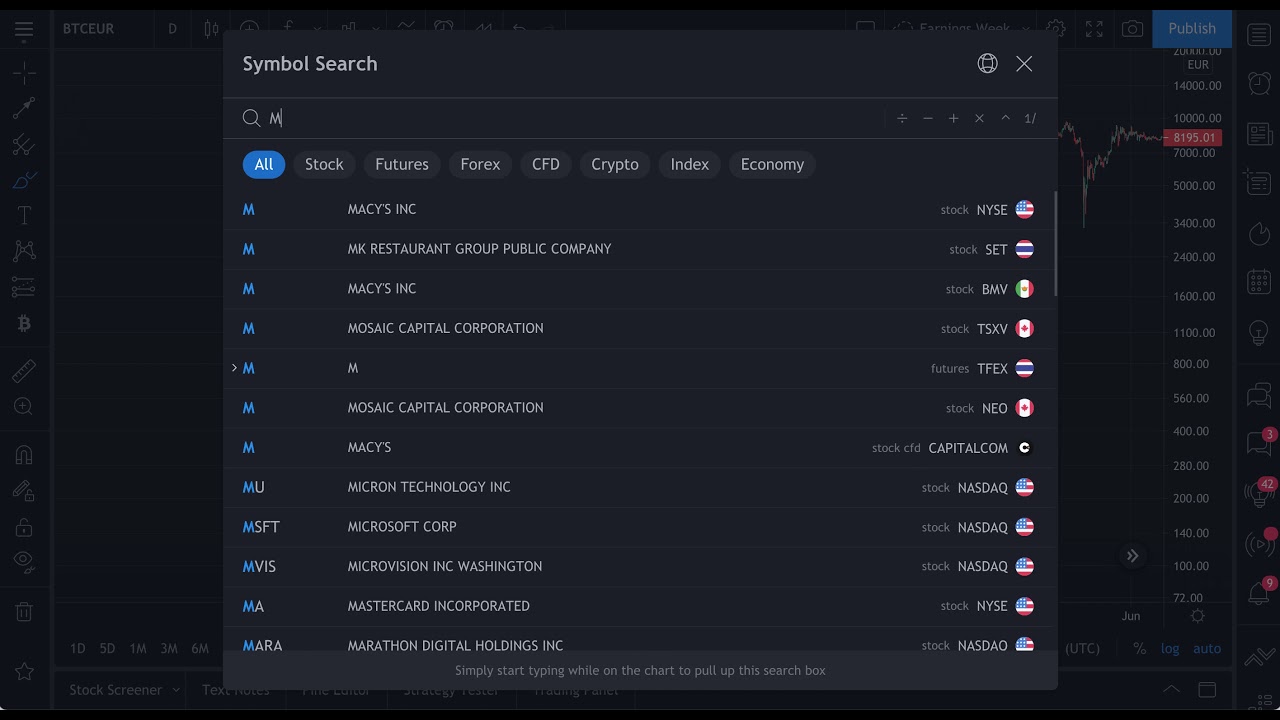Screen dimensions: 1280x720
Task: Select the Futures filter tab
Action: [x=402, y=164]
